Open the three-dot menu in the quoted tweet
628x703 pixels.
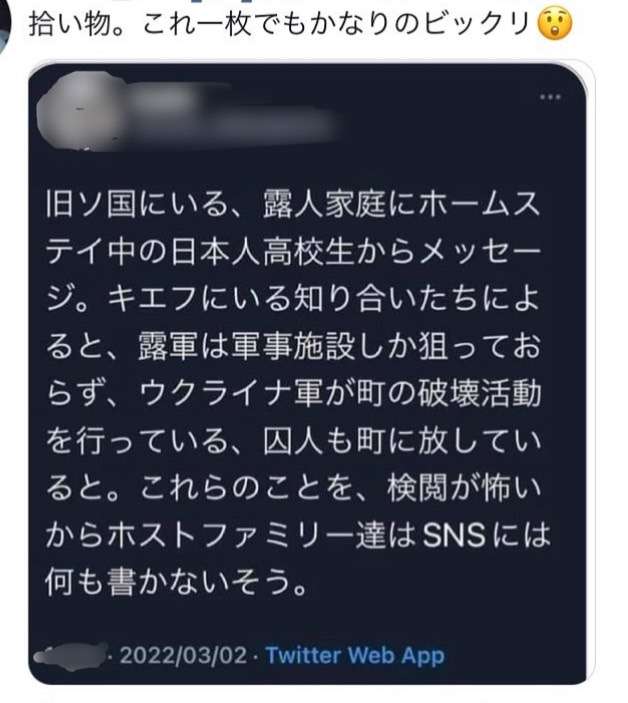[551, 97]
